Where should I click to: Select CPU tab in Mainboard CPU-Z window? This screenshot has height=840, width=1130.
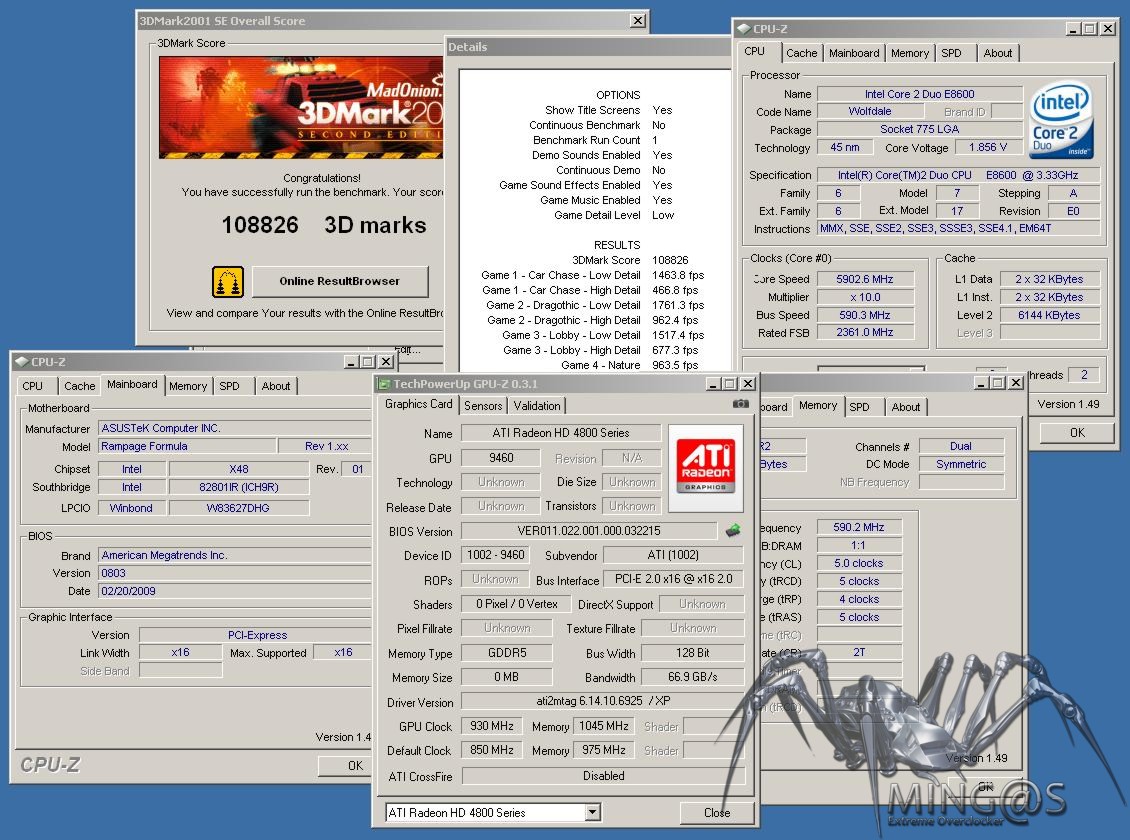tap(32, 386)
